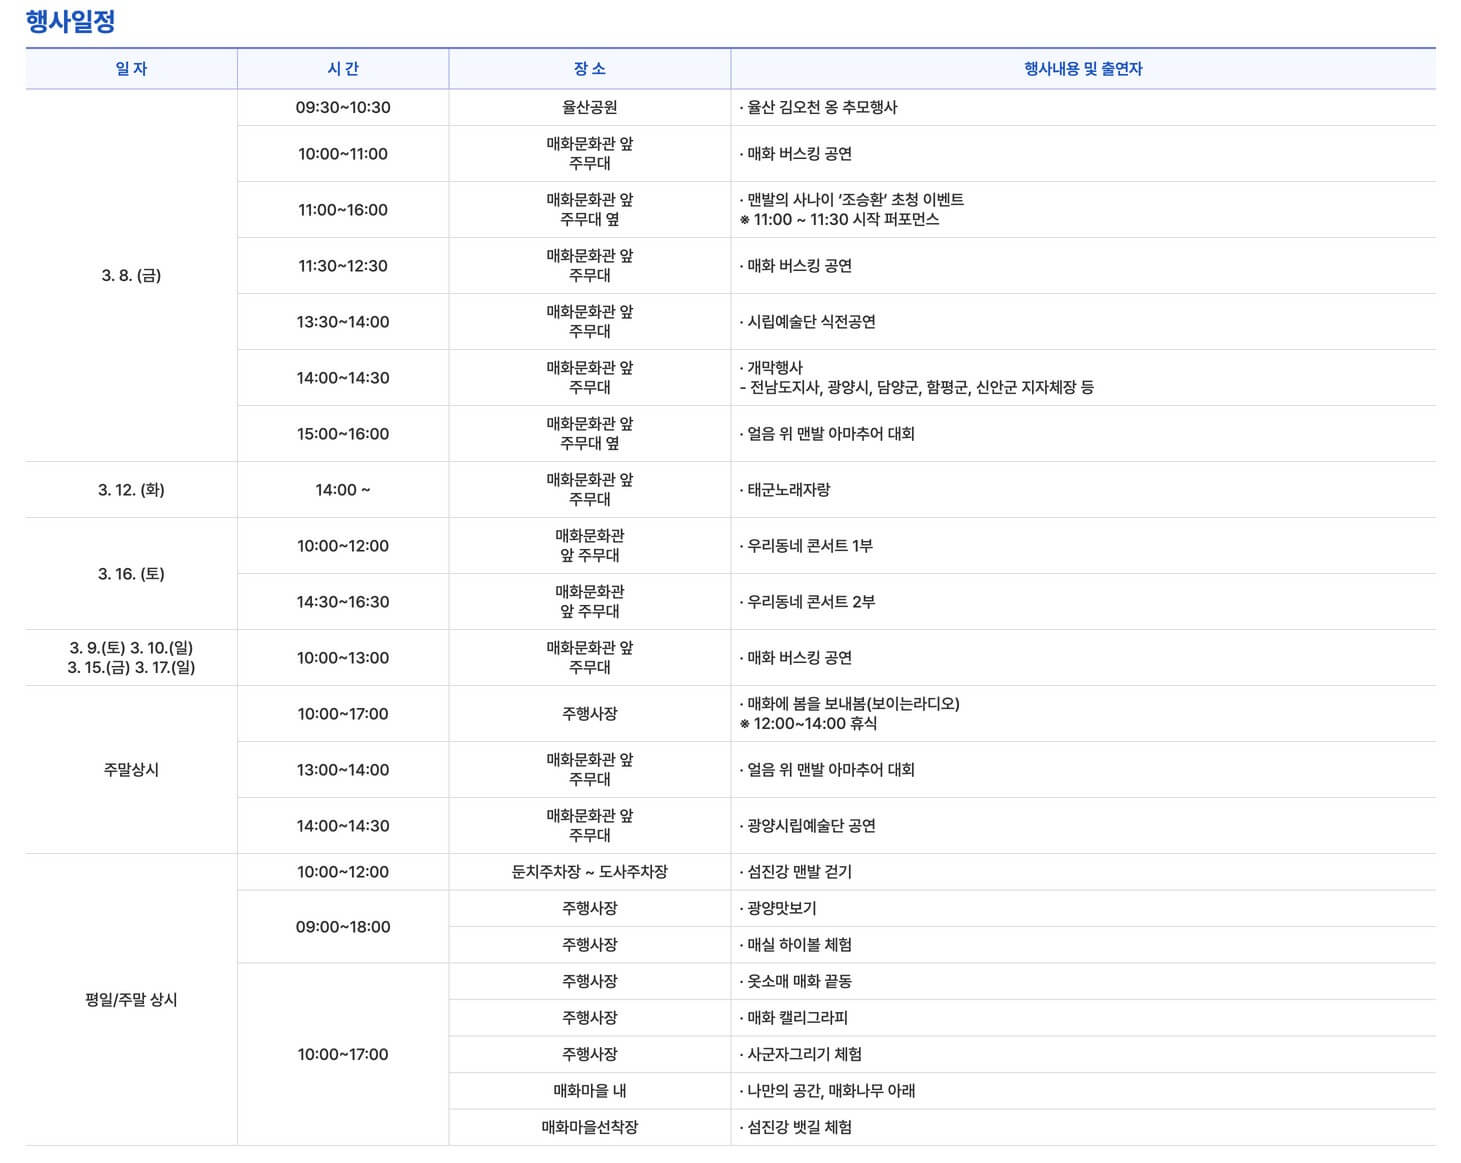
Task: Click the 옷소매 매화 끝동 entry
Action: coord(796,981)
